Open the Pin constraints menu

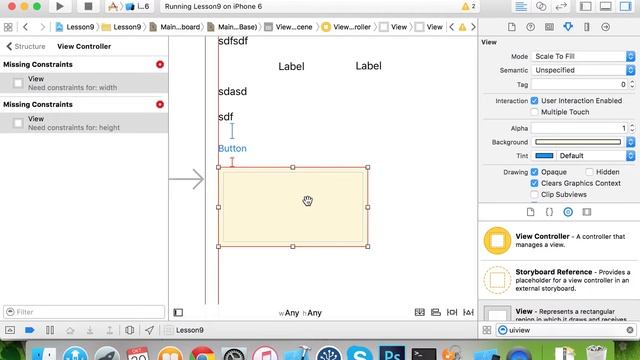[x=452, y=312]
